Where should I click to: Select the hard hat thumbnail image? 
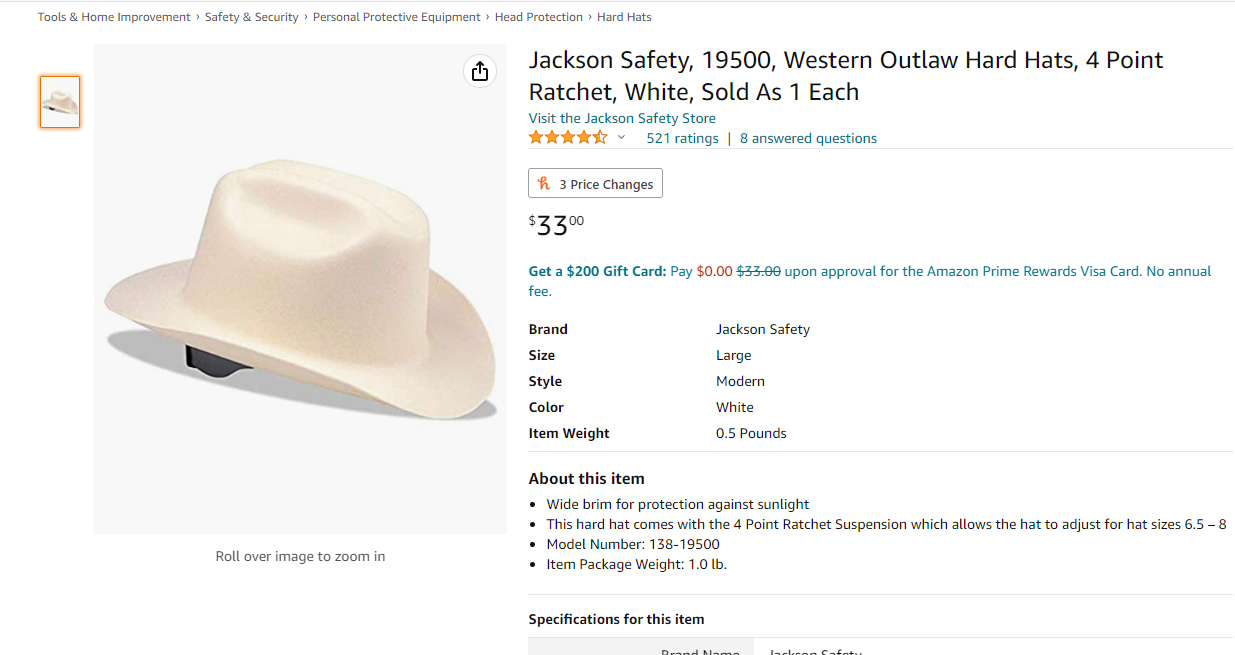pos(60,102)
